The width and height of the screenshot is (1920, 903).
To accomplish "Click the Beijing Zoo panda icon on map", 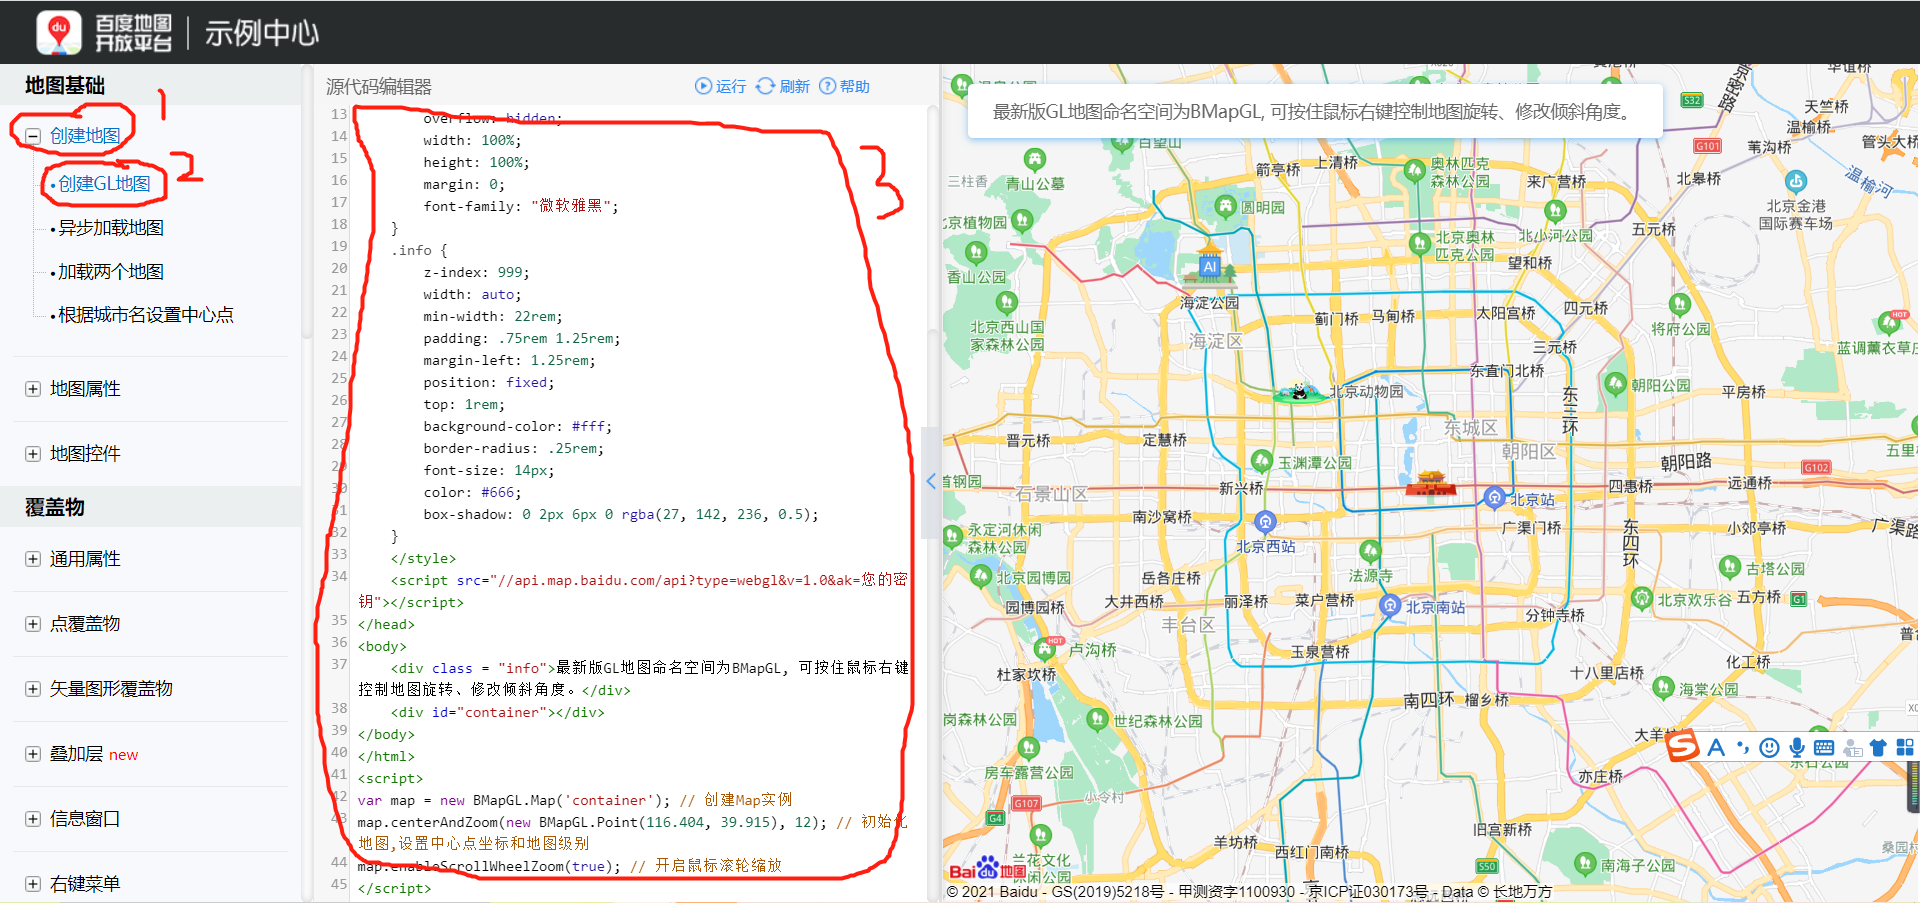I will pyautogui.click(x=1299, y=391).
